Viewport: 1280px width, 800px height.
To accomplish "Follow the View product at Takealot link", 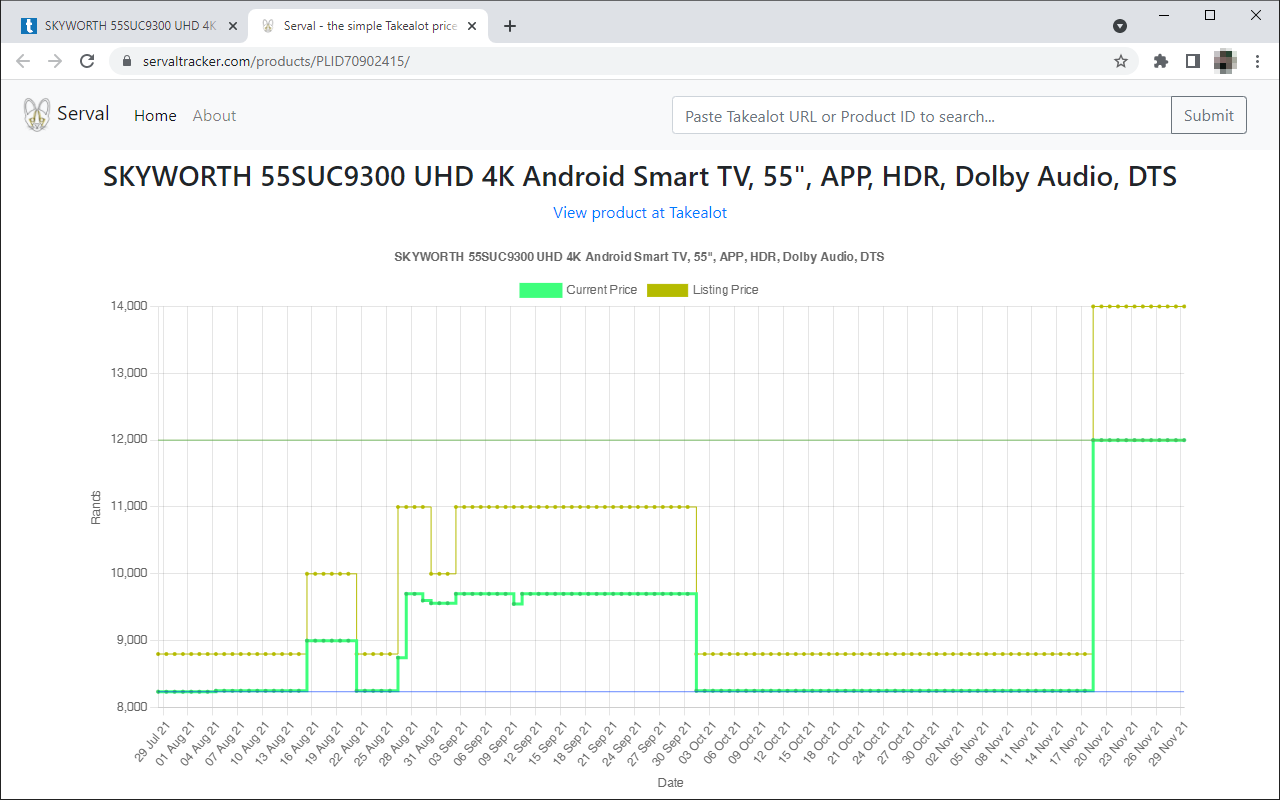I will (x=640, y=213).
